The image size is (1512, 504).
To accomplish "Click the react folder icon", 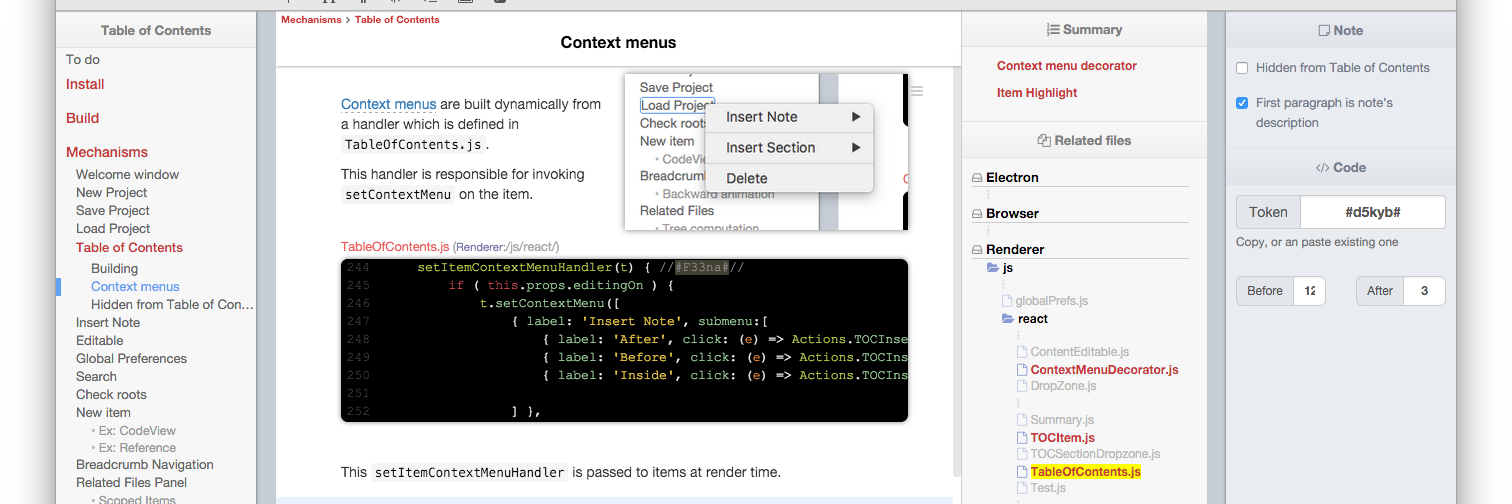I will point(1008,319).
